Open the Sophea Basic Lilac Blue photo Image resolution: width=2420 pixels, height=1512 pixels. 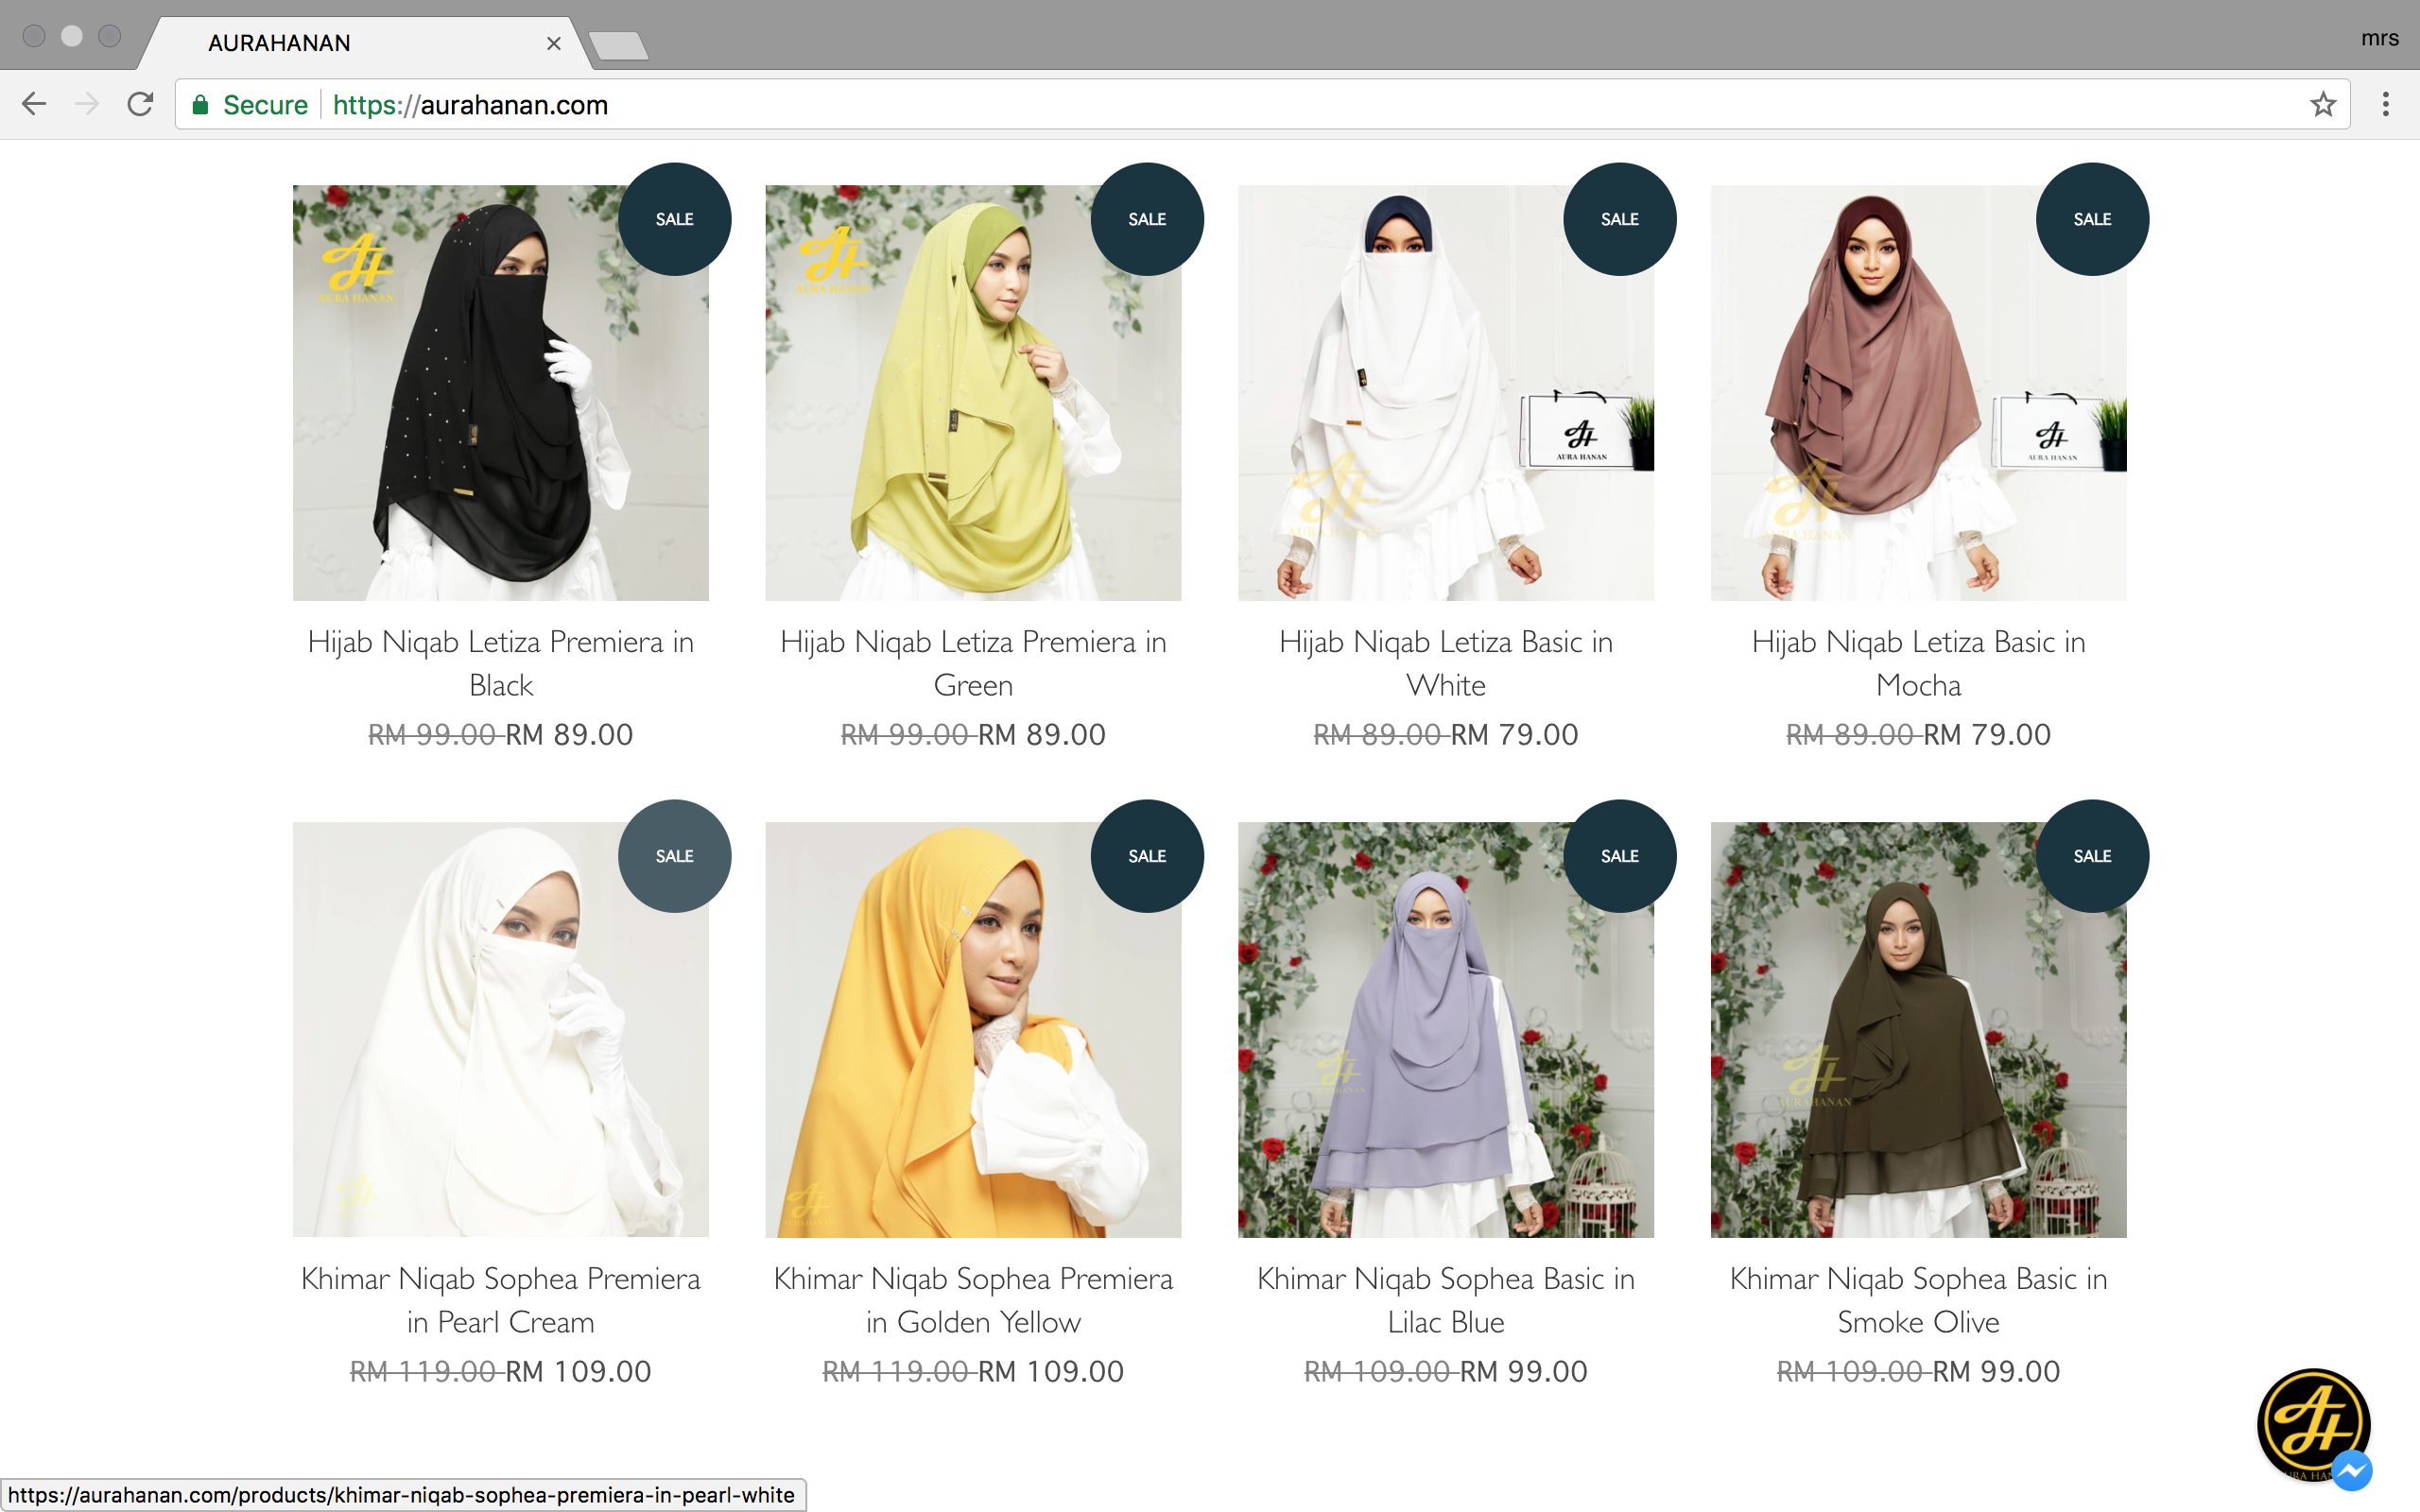click(1446, 1030)
